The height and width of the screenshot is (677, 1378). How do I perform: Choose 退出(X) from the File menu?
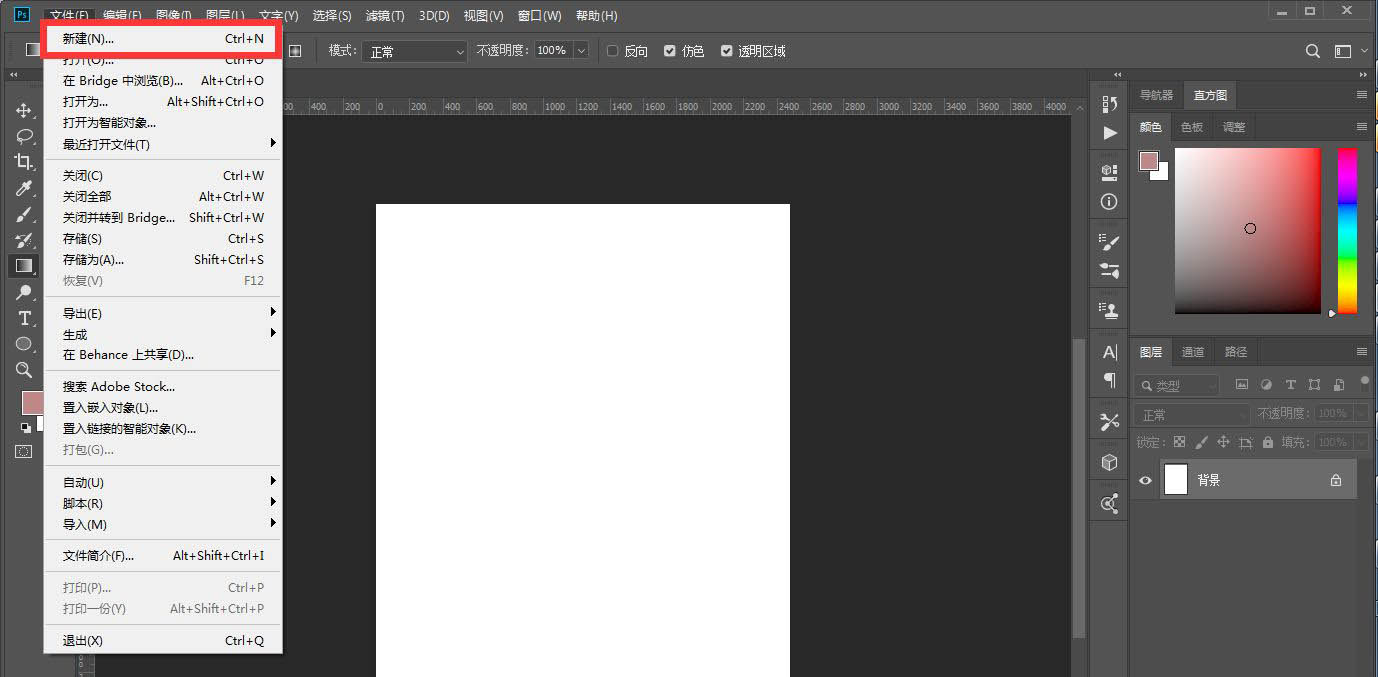163,641
